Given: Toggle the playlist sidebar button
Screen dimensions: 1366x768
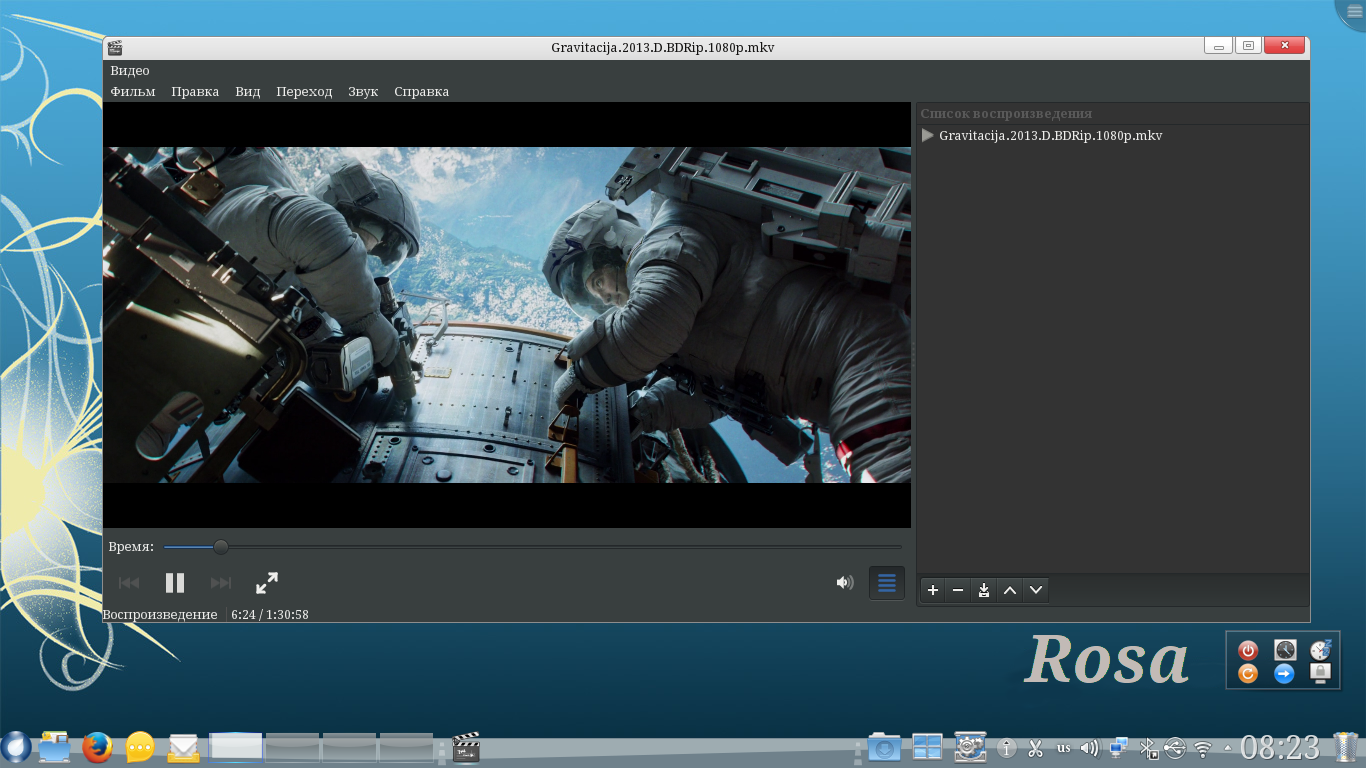Looking at the screenshot, I should [x=887, y=583].
